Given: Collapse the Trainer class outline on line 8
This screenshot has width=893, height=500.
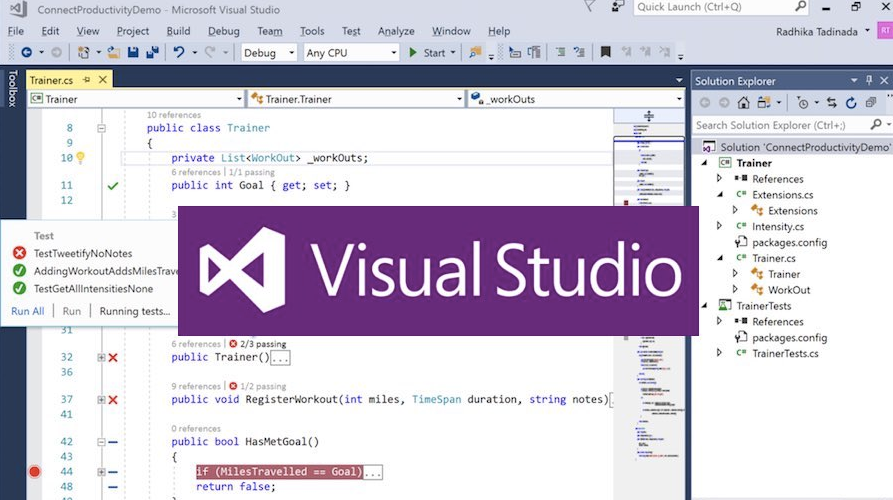Looking at the screenshot, I should [101, 128].
